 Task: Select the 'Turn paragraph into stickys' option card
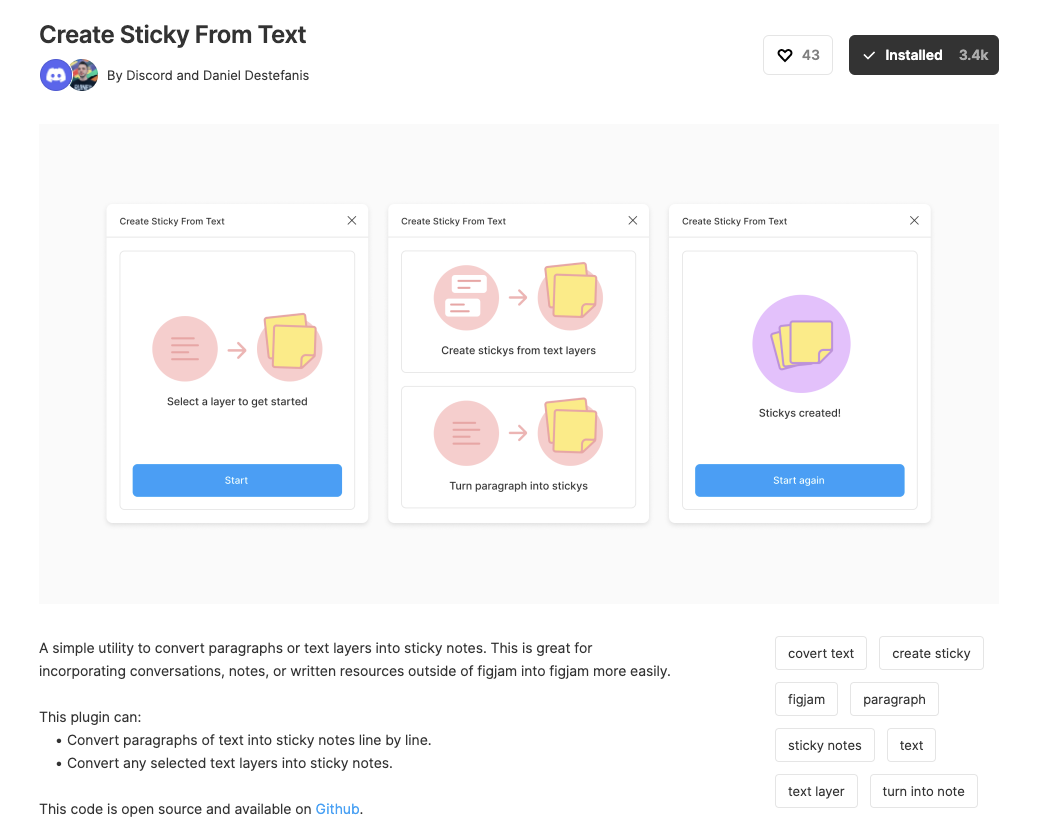pyautogui.click(x=518, y=446)
